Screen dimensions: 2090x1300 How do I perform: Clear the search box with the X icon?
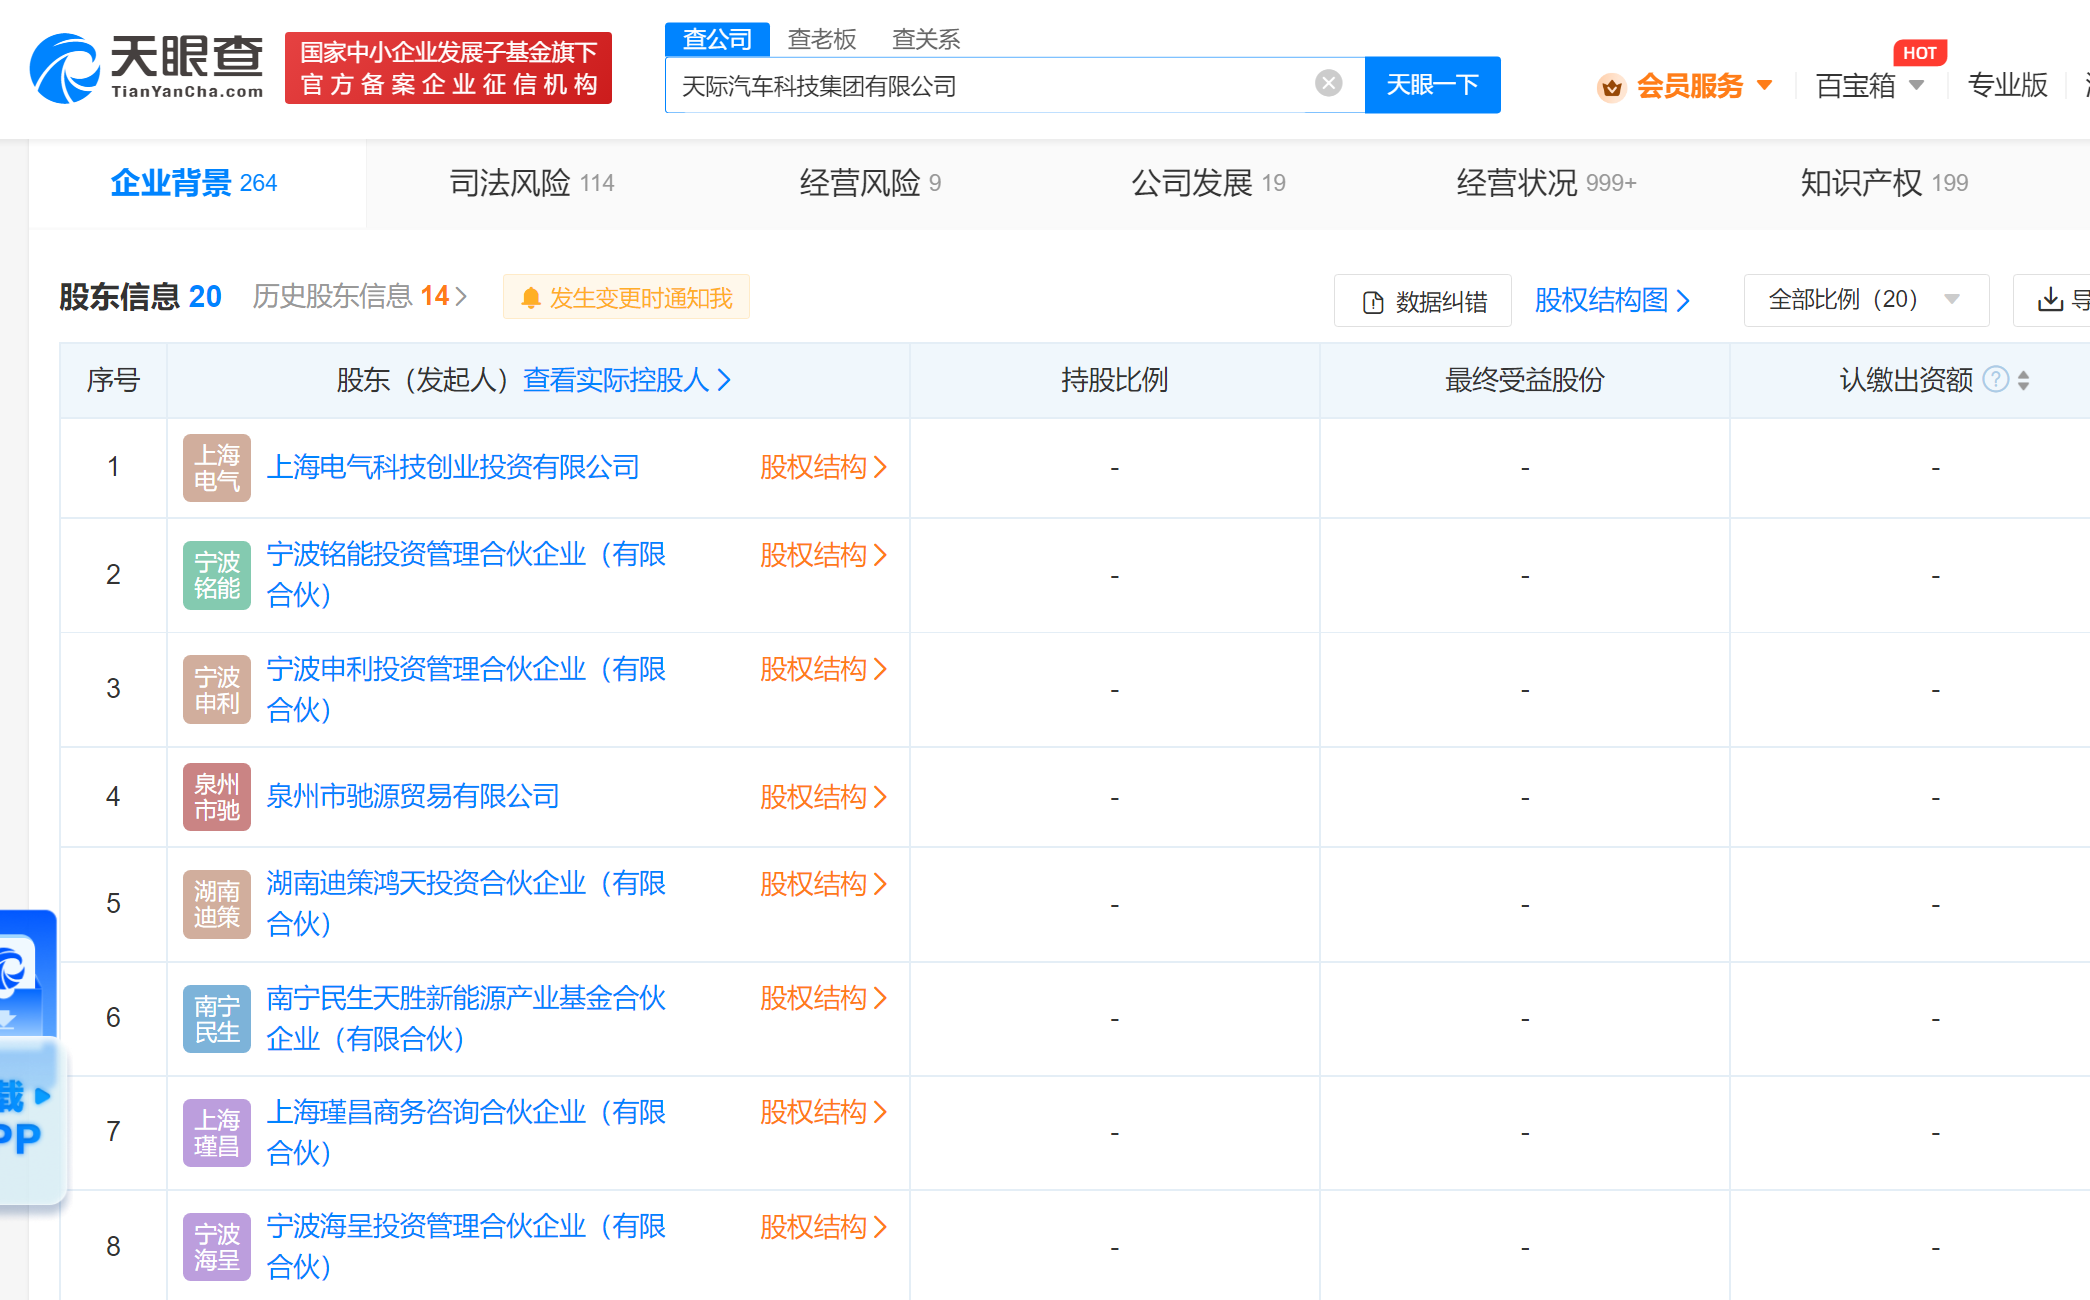tap(1328, 83)
